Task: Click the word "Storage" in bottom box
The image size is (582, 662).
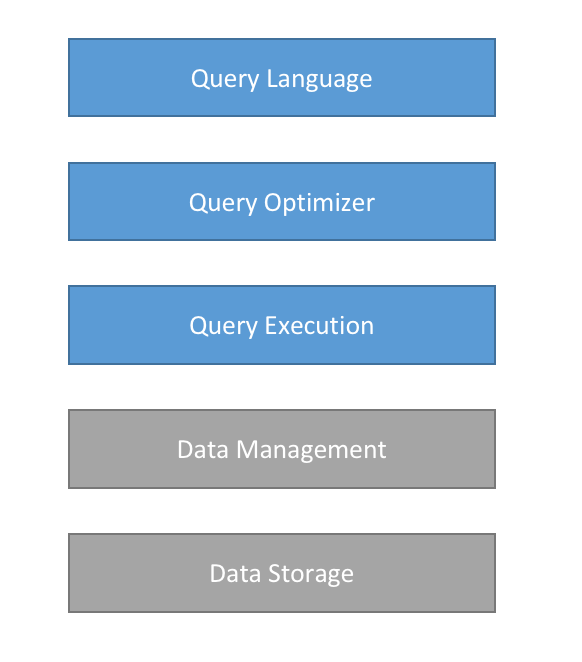Action: coord(311,574)
